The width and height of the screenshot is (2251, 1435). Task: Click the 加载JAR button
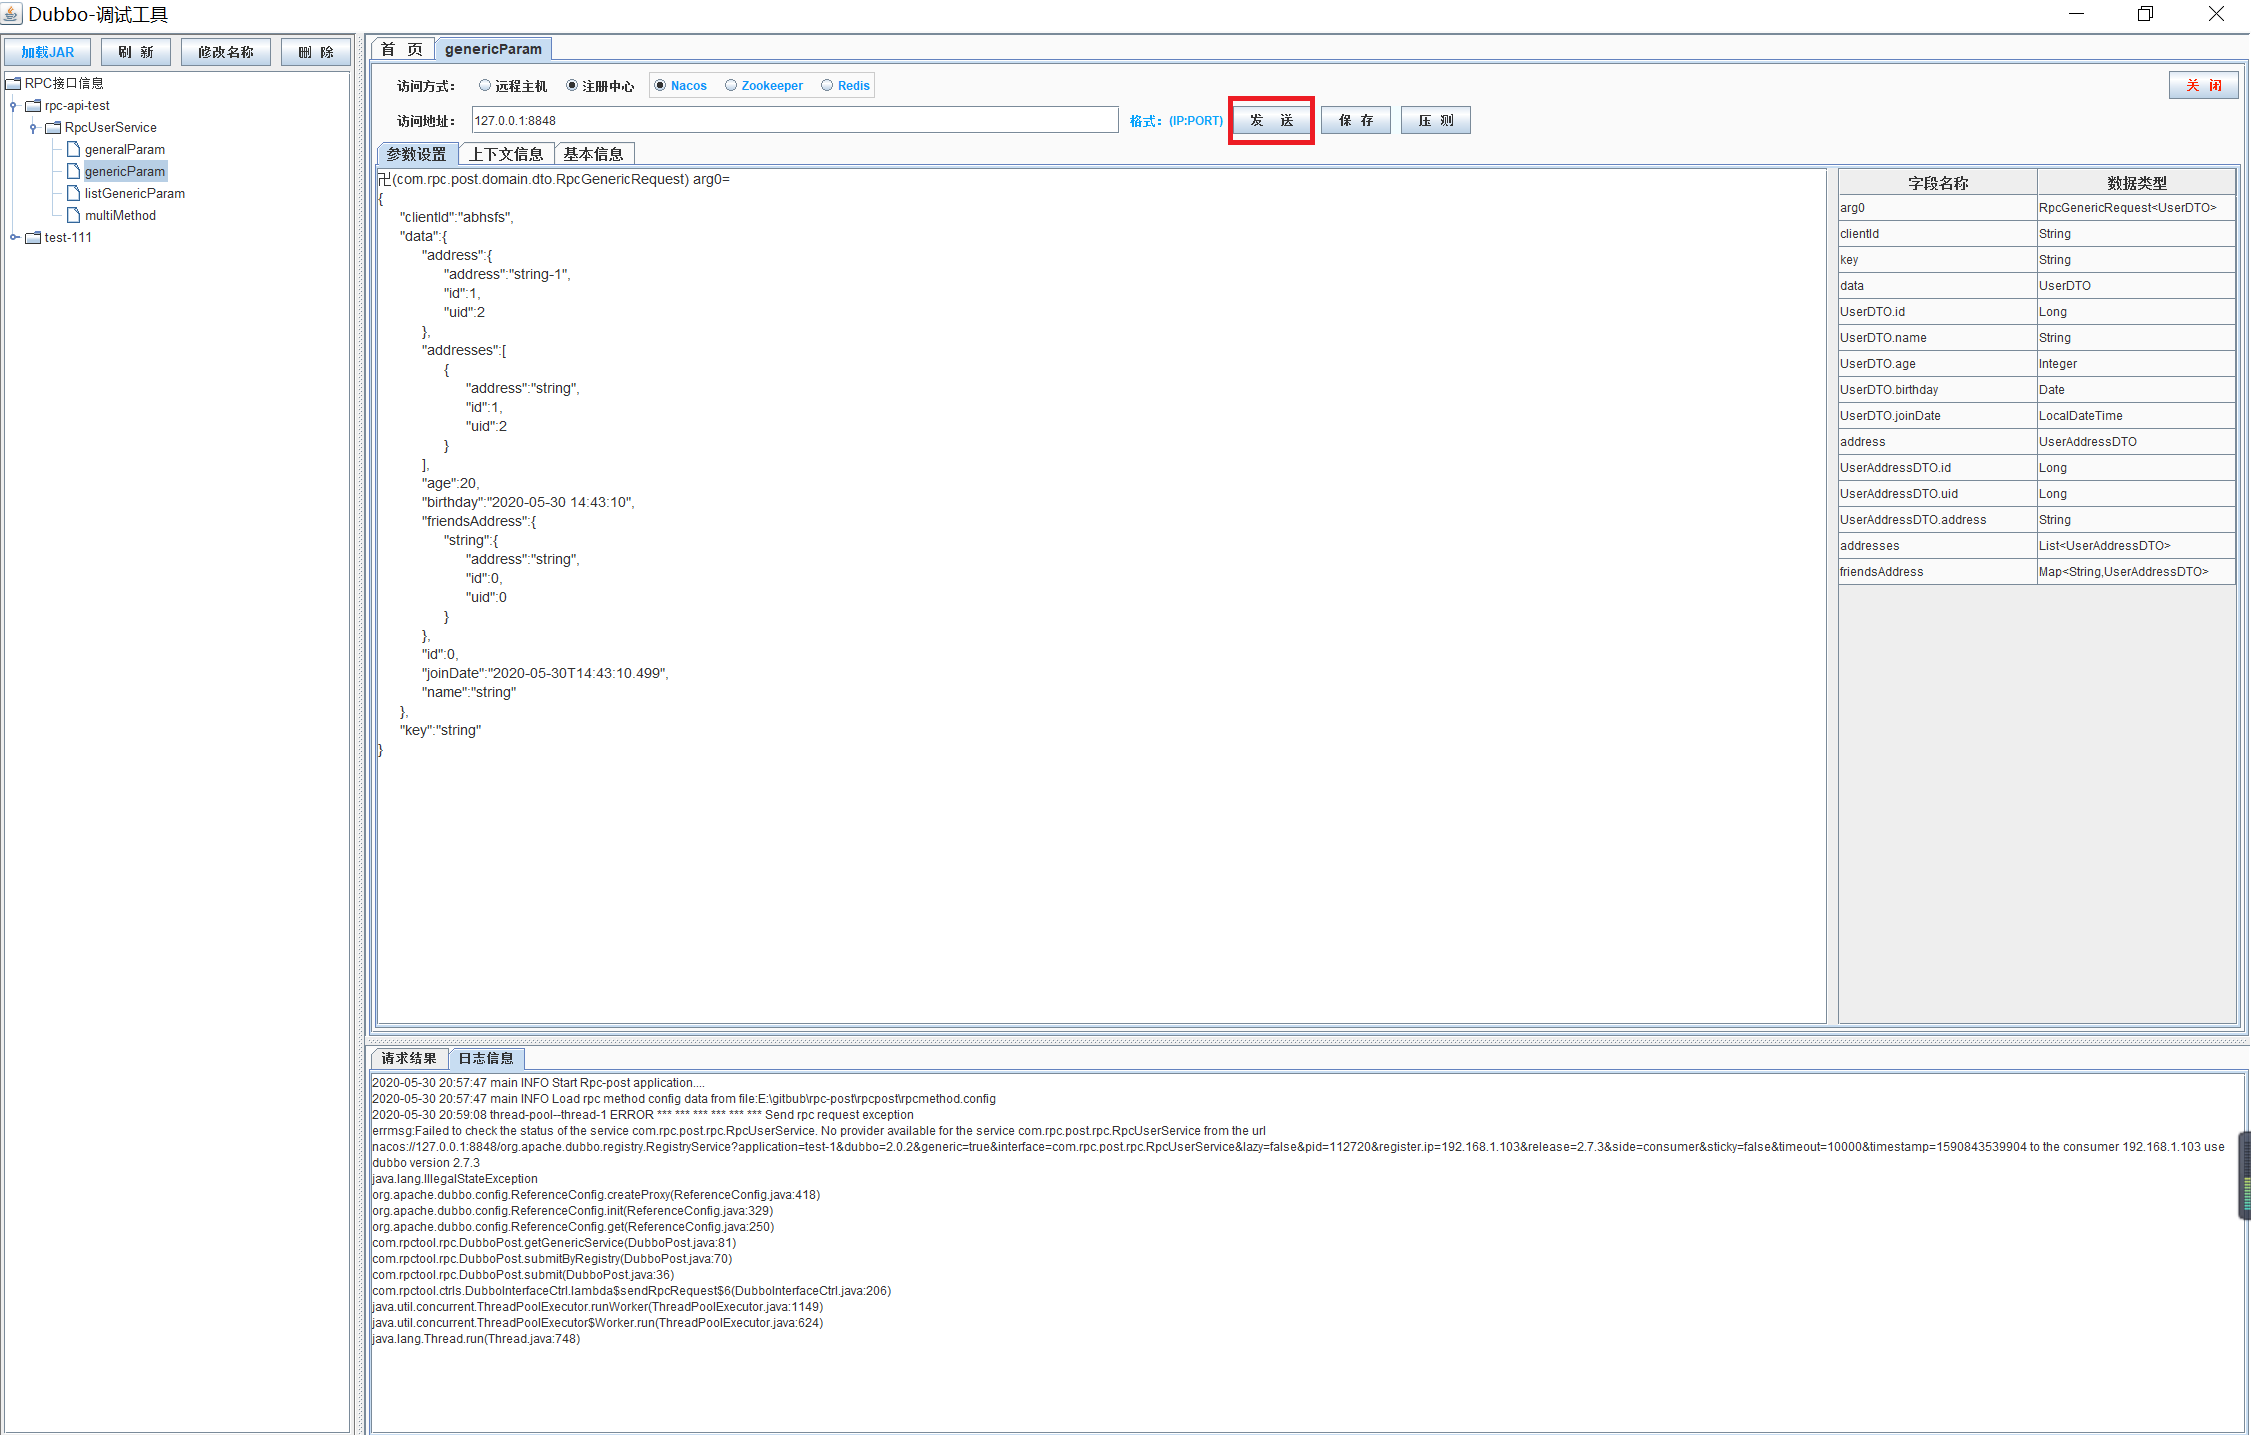[x=47, y=52]
